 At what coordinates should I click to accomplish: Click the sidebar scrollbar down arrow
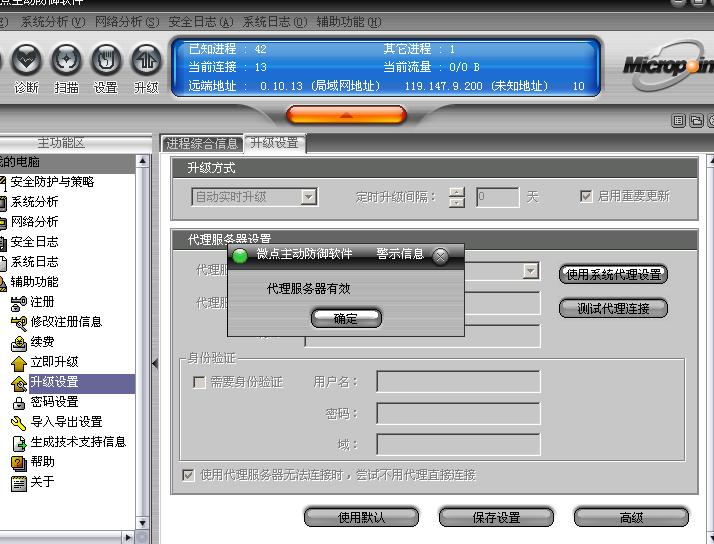coord(143,523)
